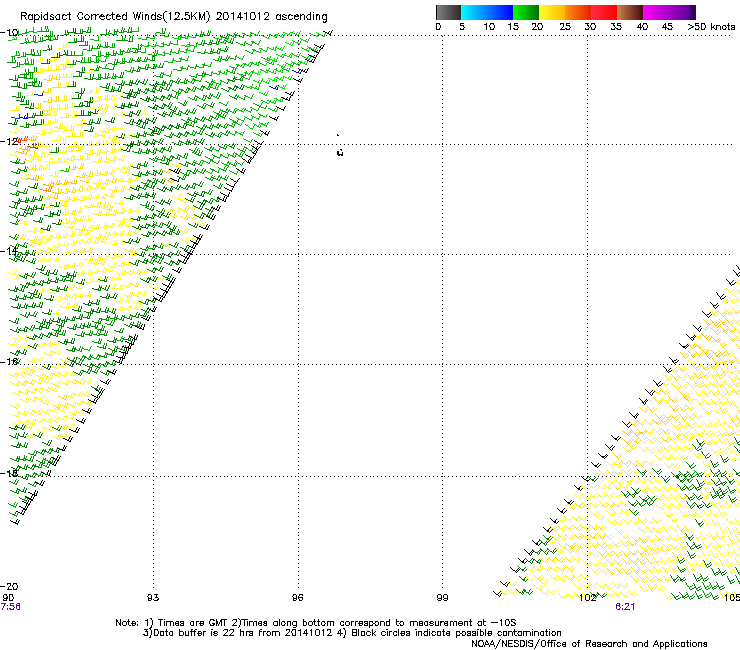Click the magenta 40-45 knots color swatch

point(656,12)
